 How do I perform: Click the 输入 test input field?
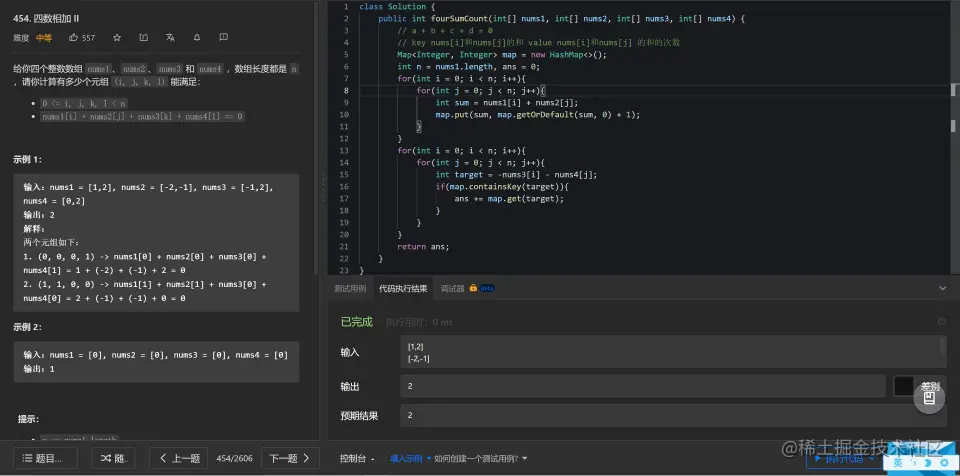pyautogui.click(x=673, y=352)
